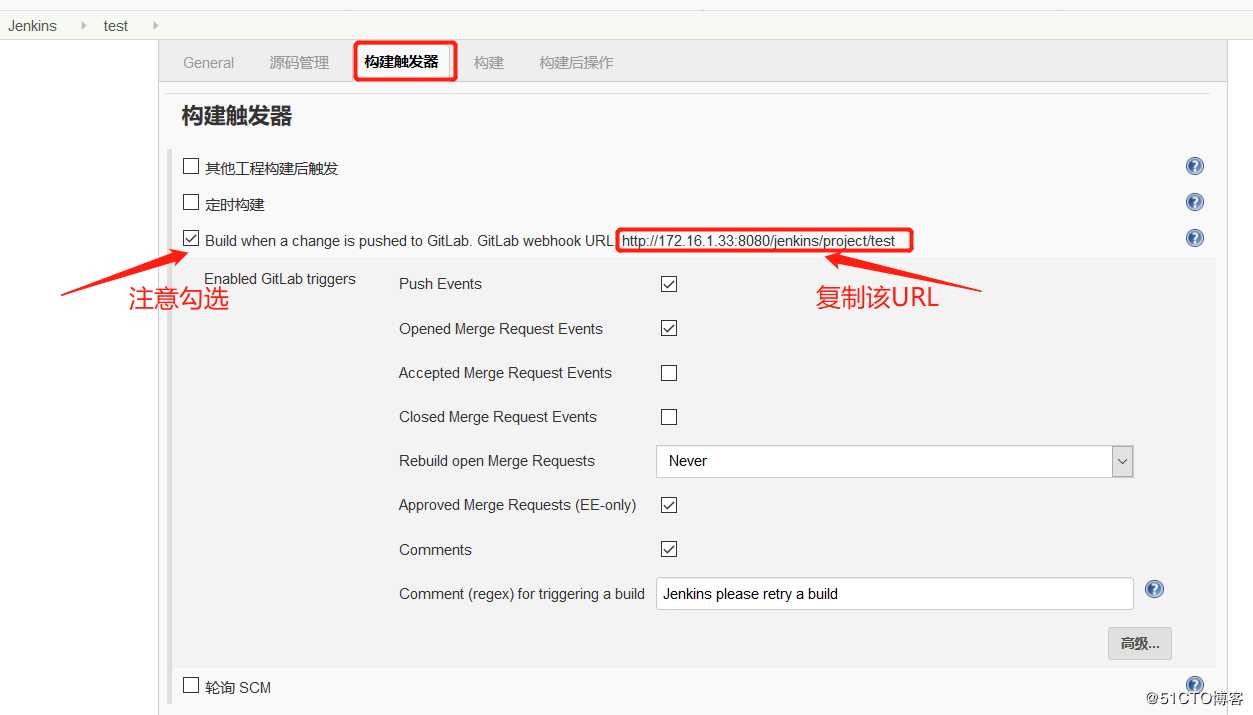Open help for 定时构建 option
This screenshot has height=715, width=1253.
1194,202
